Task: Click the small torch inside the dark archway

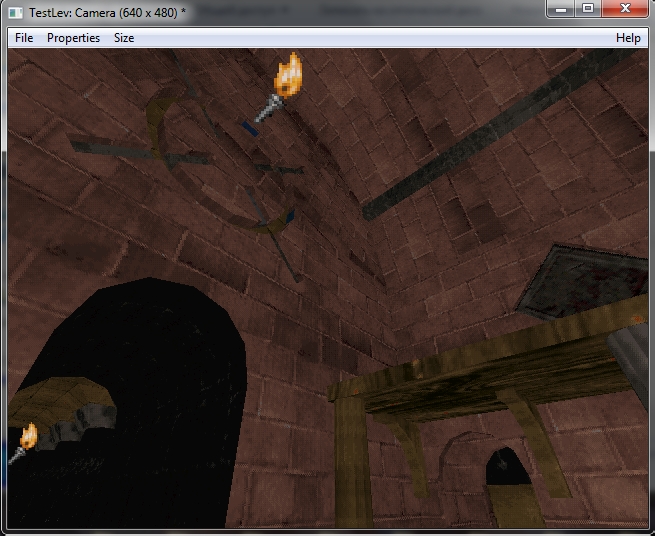Action: pyautogui.click(x=23, y=443)
